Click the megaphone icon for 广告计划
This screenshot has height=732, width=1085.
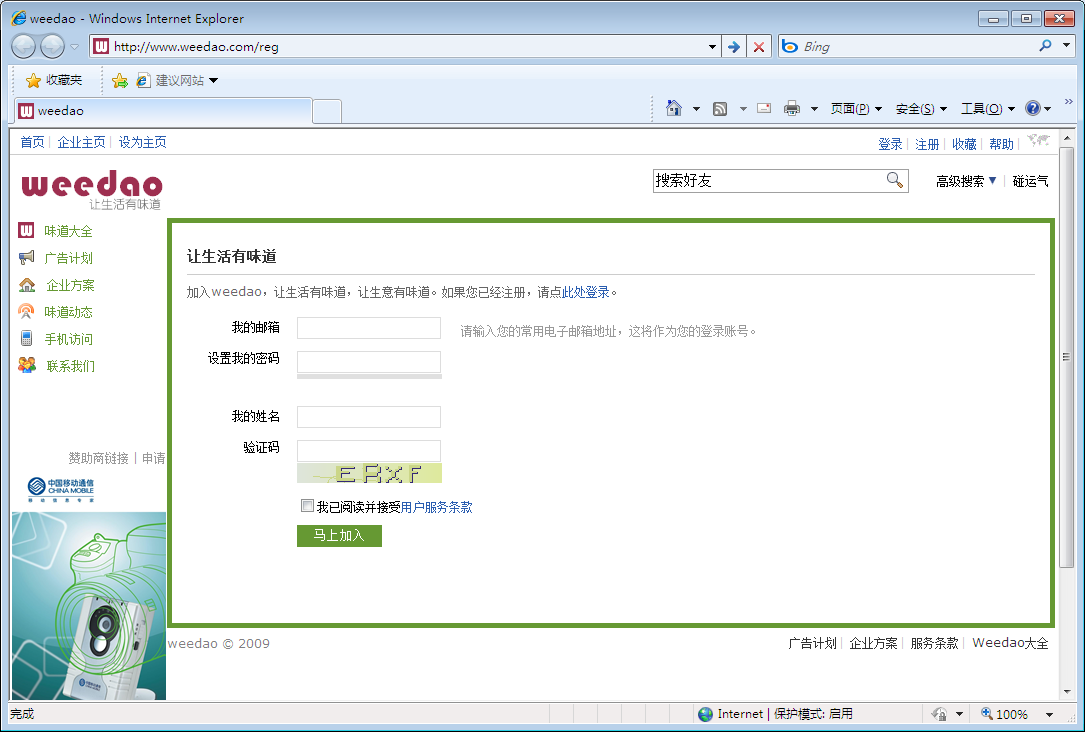coord(26,257)
